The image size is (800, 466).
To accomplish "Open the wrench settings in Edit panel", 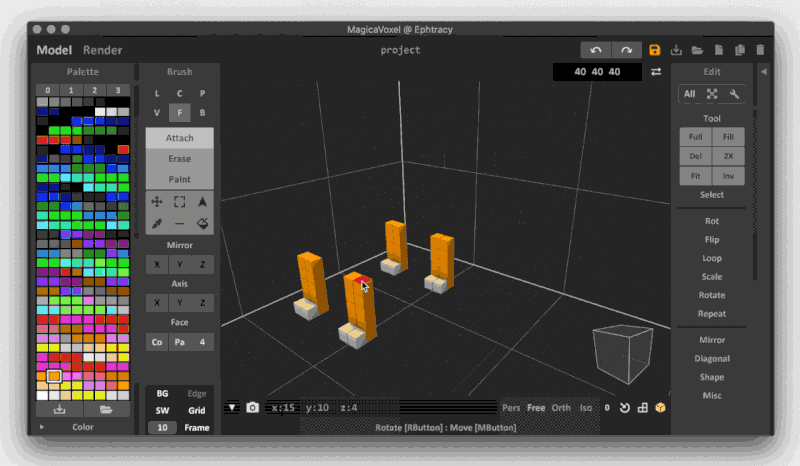I will point(734,94).
